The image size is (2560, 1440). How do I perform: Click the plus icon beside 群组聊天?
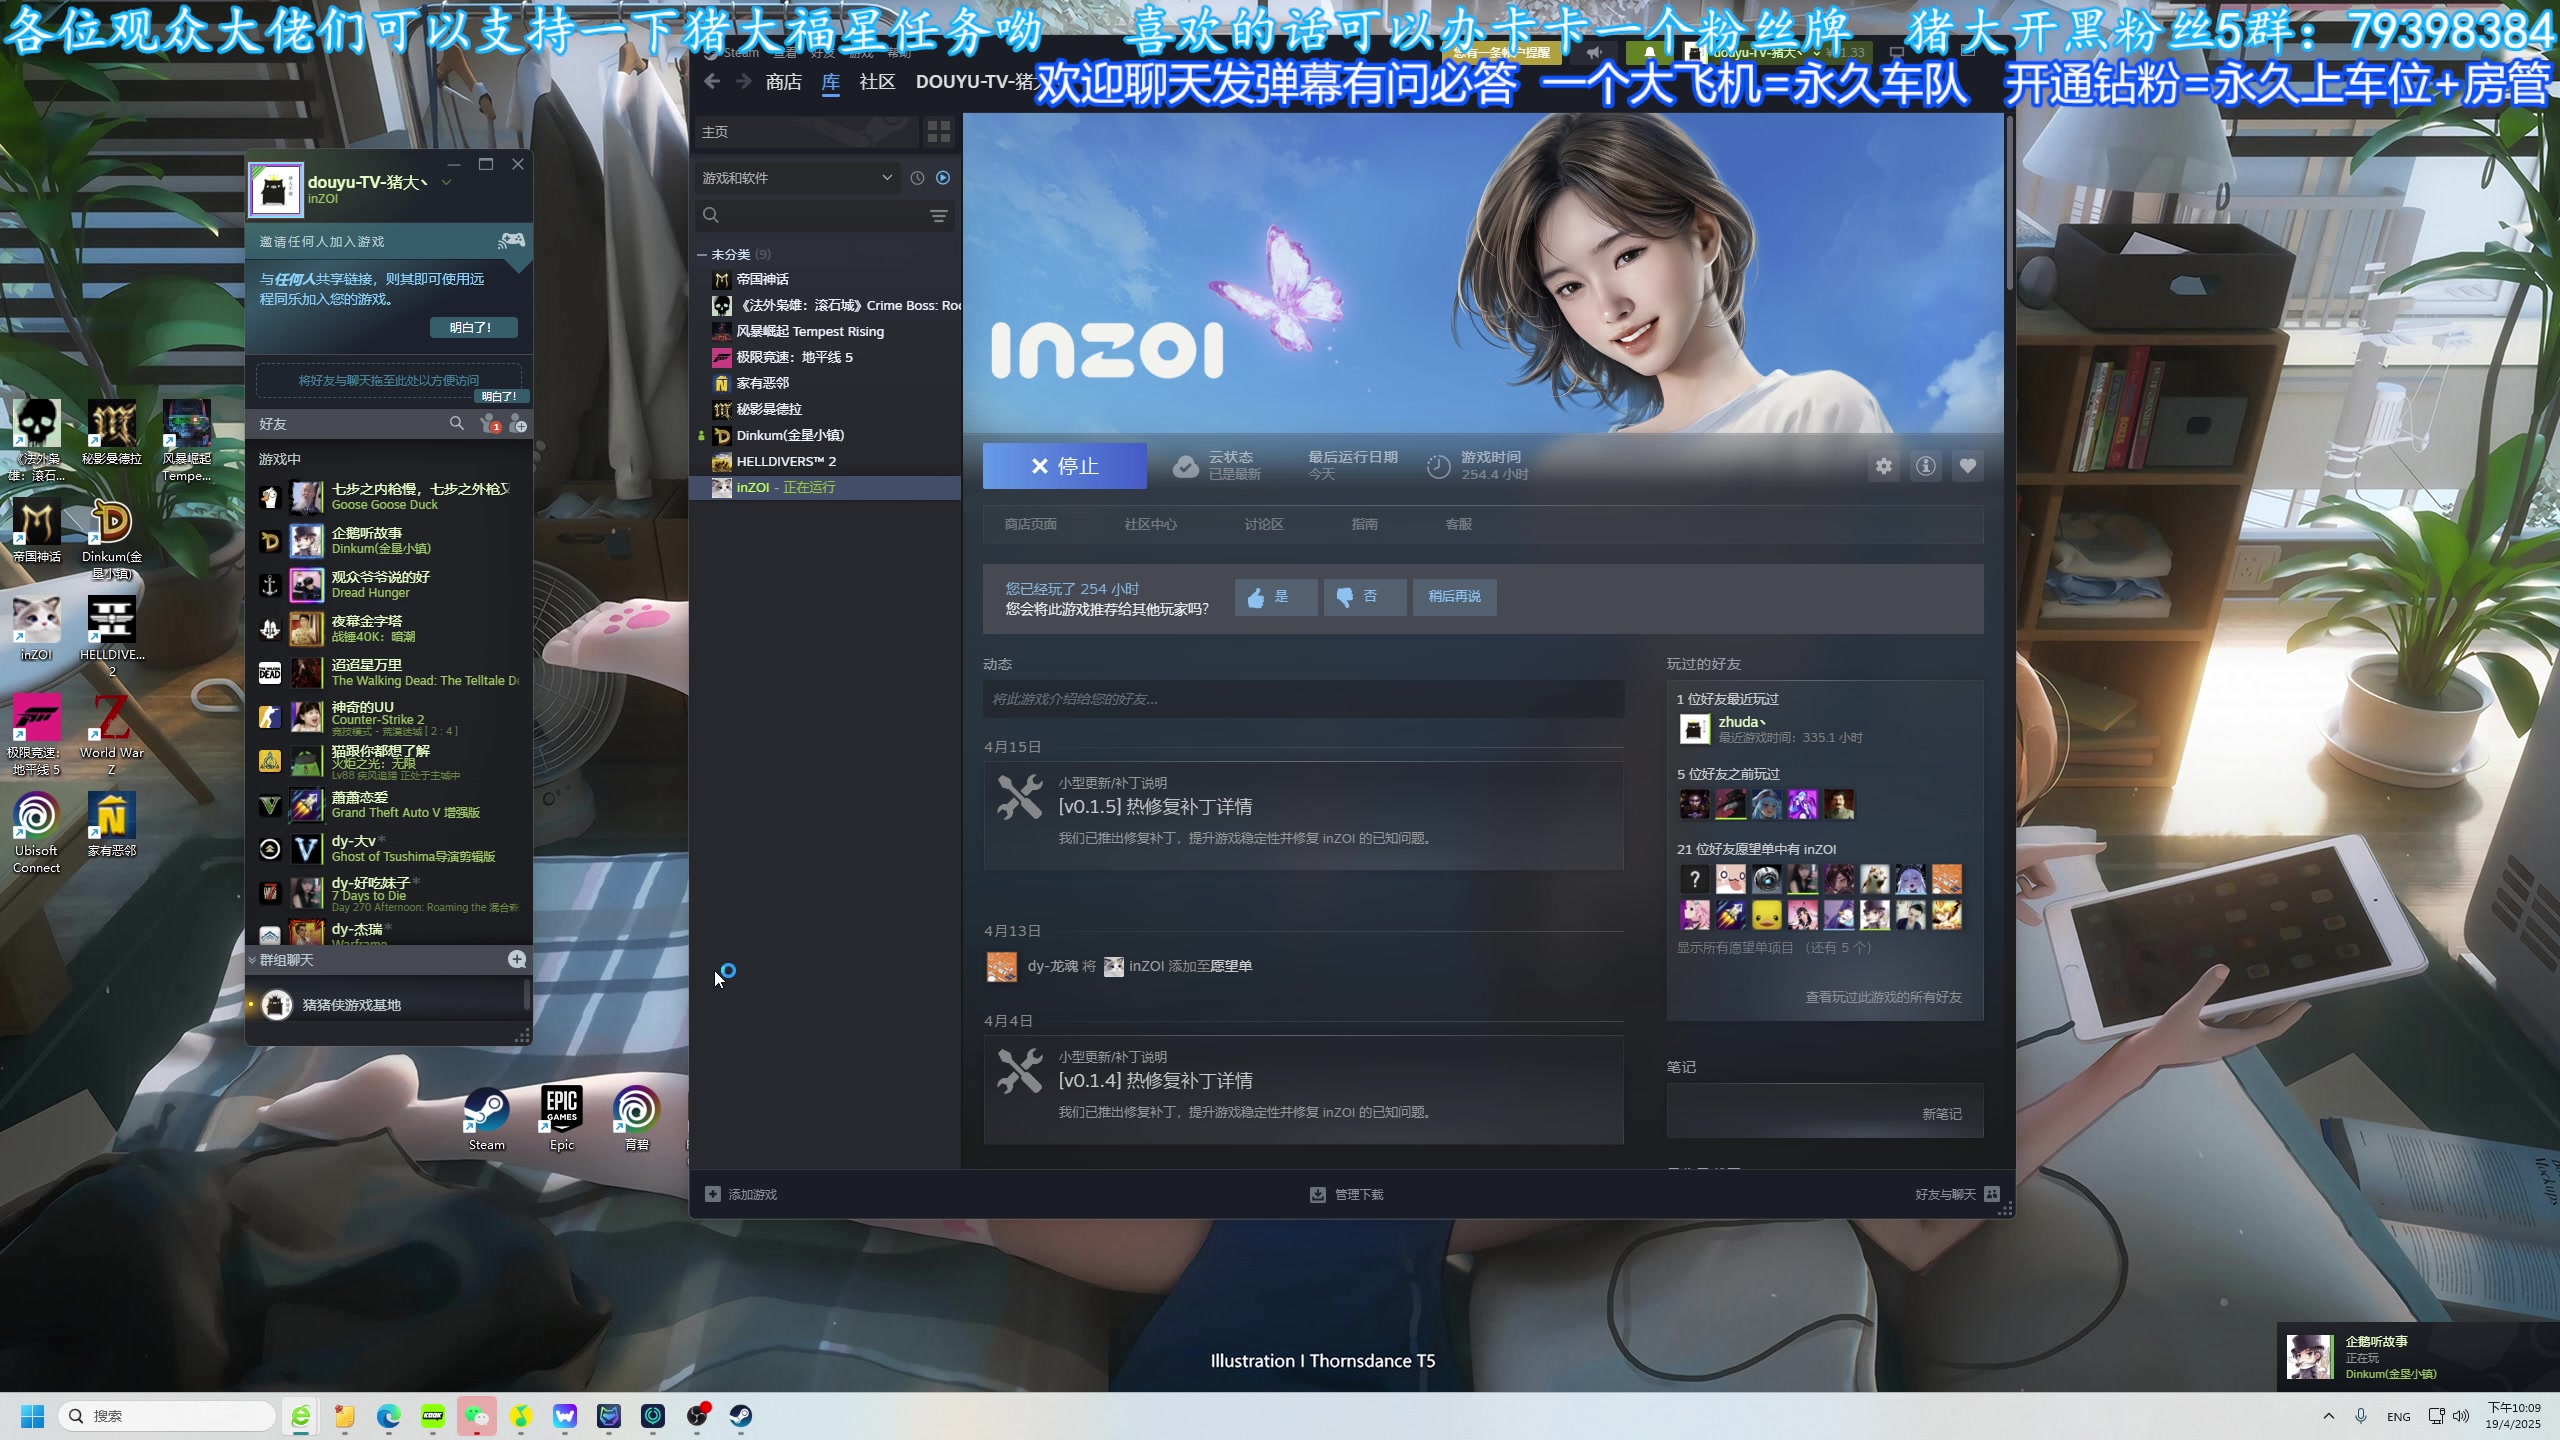click(517, 960)
